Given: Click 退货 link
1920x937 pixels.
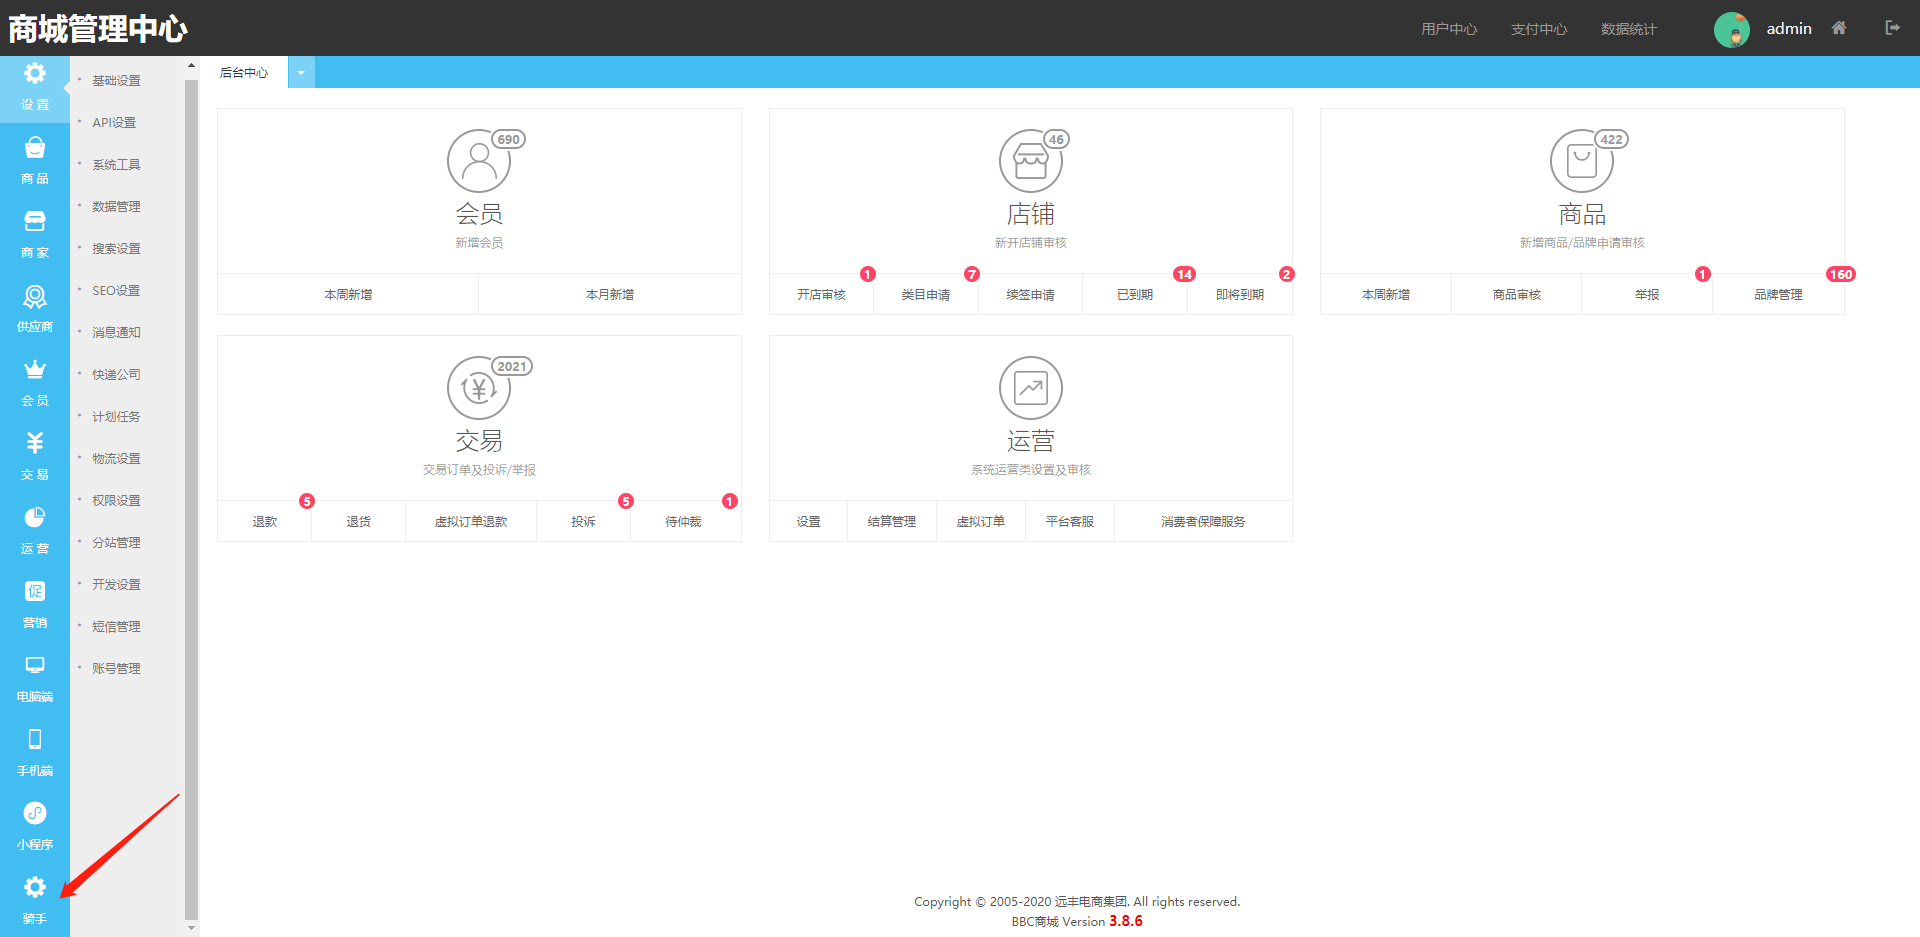Looking at the screenshot, I should pyautogui.click(x=359, y=522).
